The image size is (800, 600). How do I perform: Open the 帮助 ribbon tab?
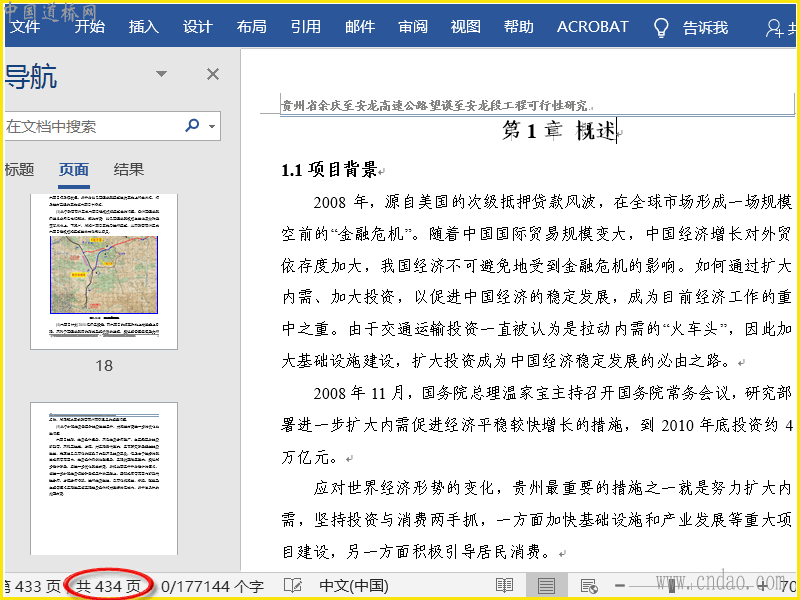[x=518, y=27]
